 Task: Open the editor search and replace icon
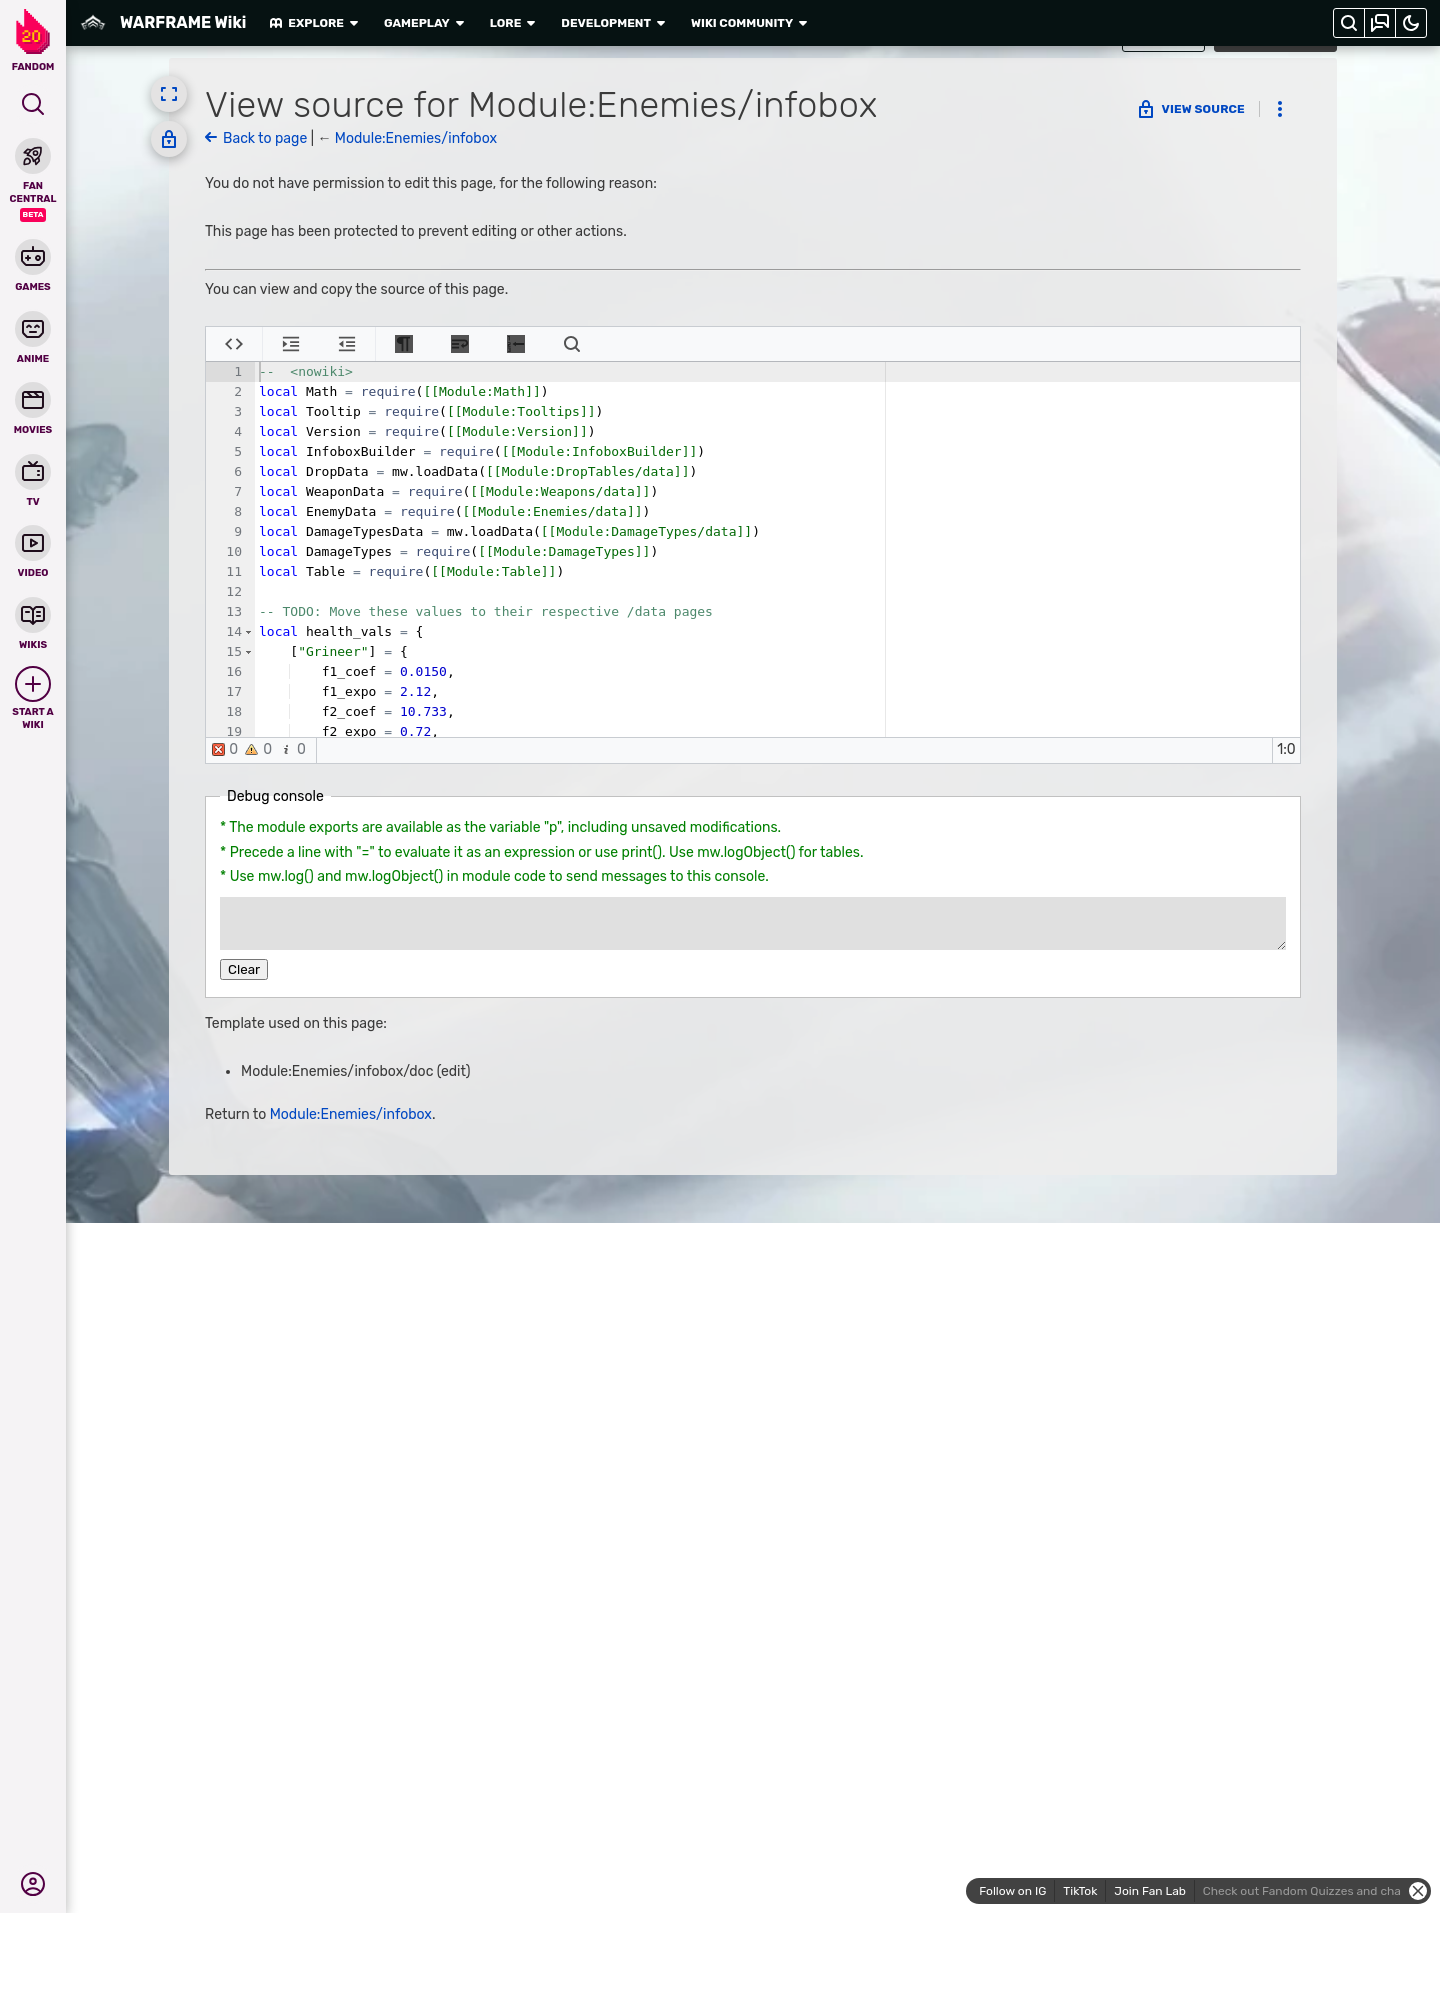click(x=572, y=344)
